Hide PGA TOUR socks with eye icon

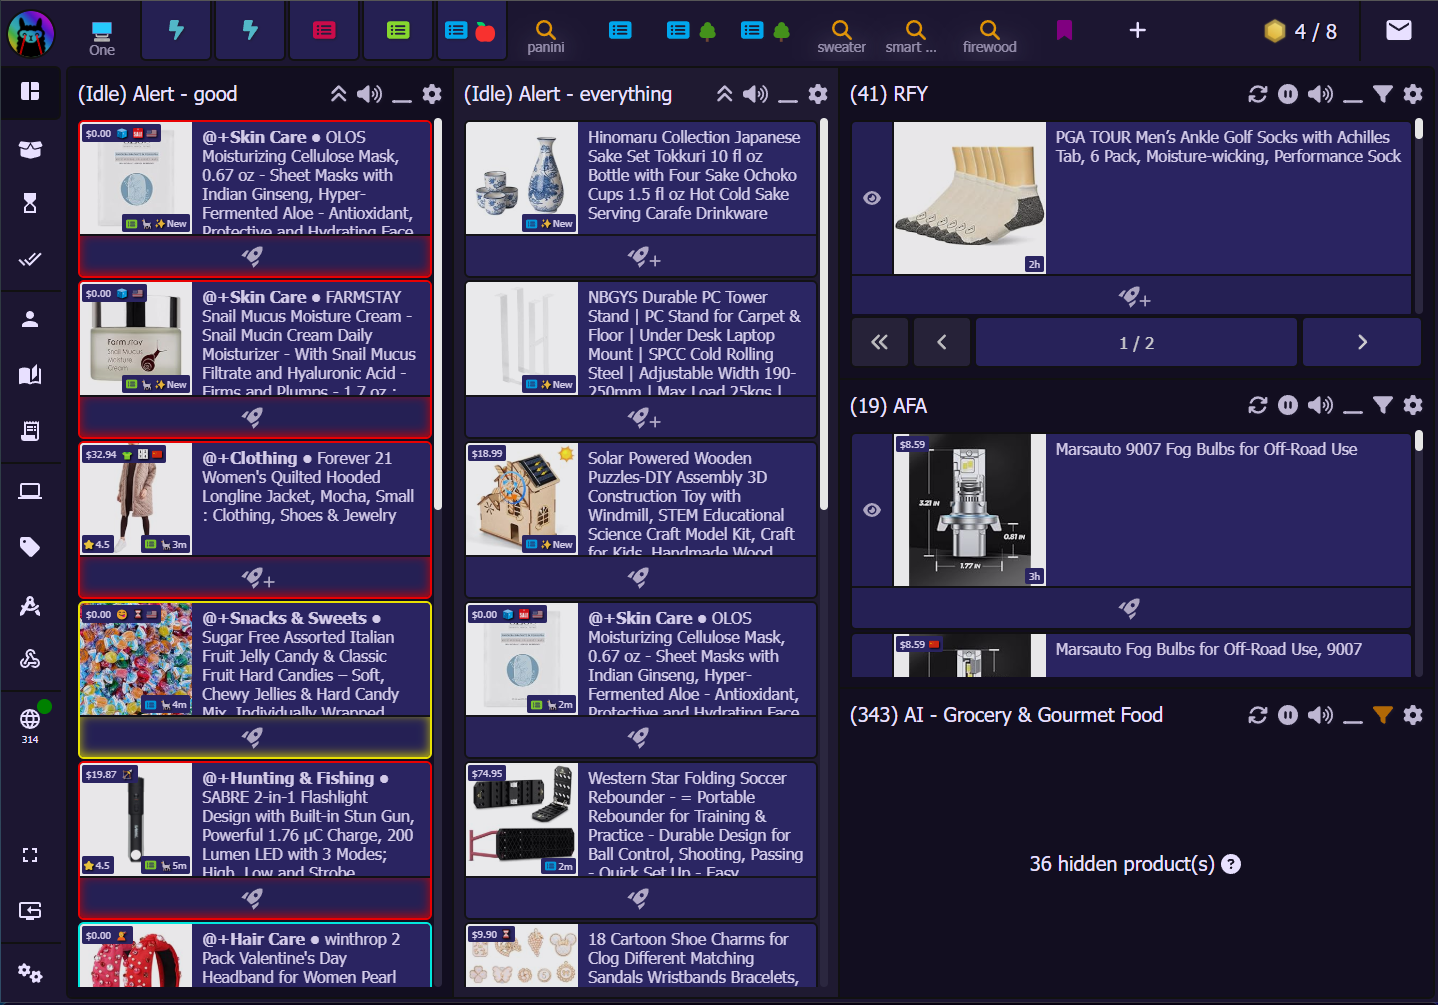pyautogui.click(x=872, y=198)
